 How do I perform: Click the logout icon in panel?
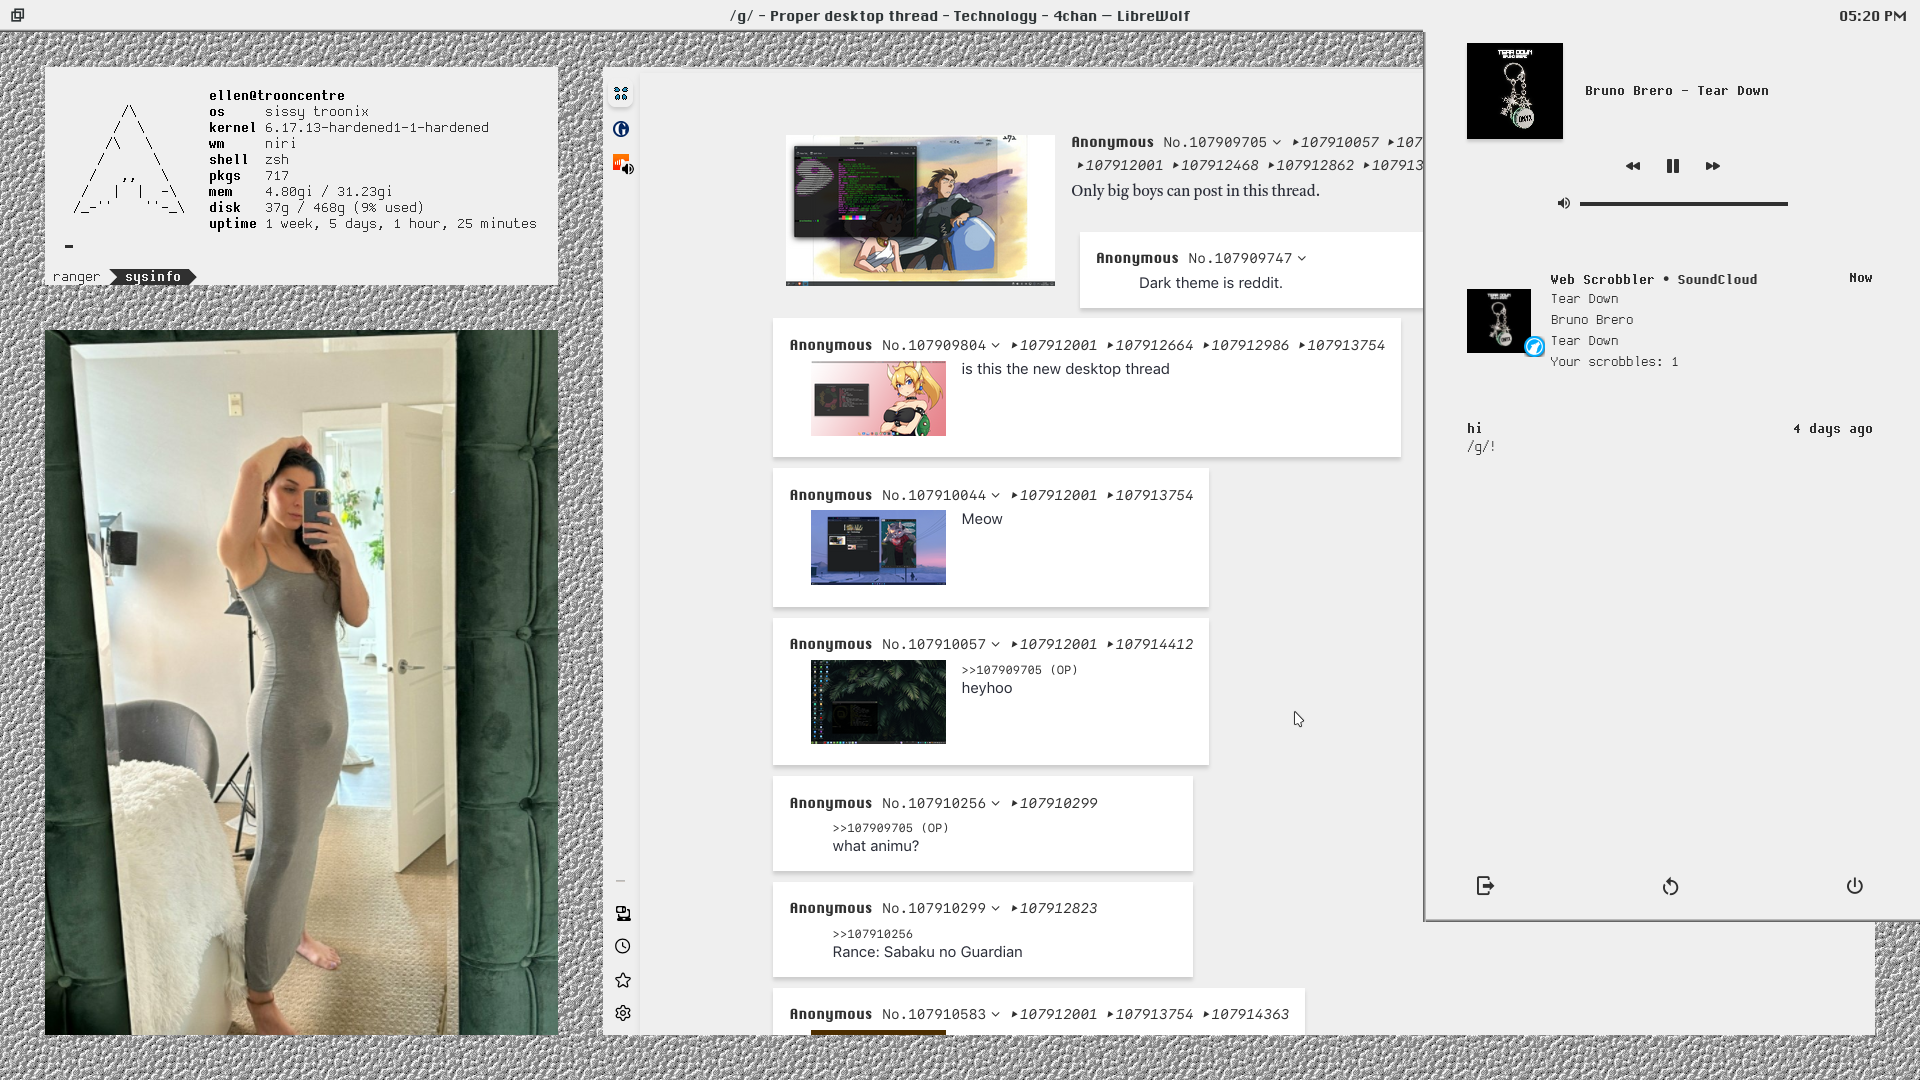click(x=1485, y=886)
